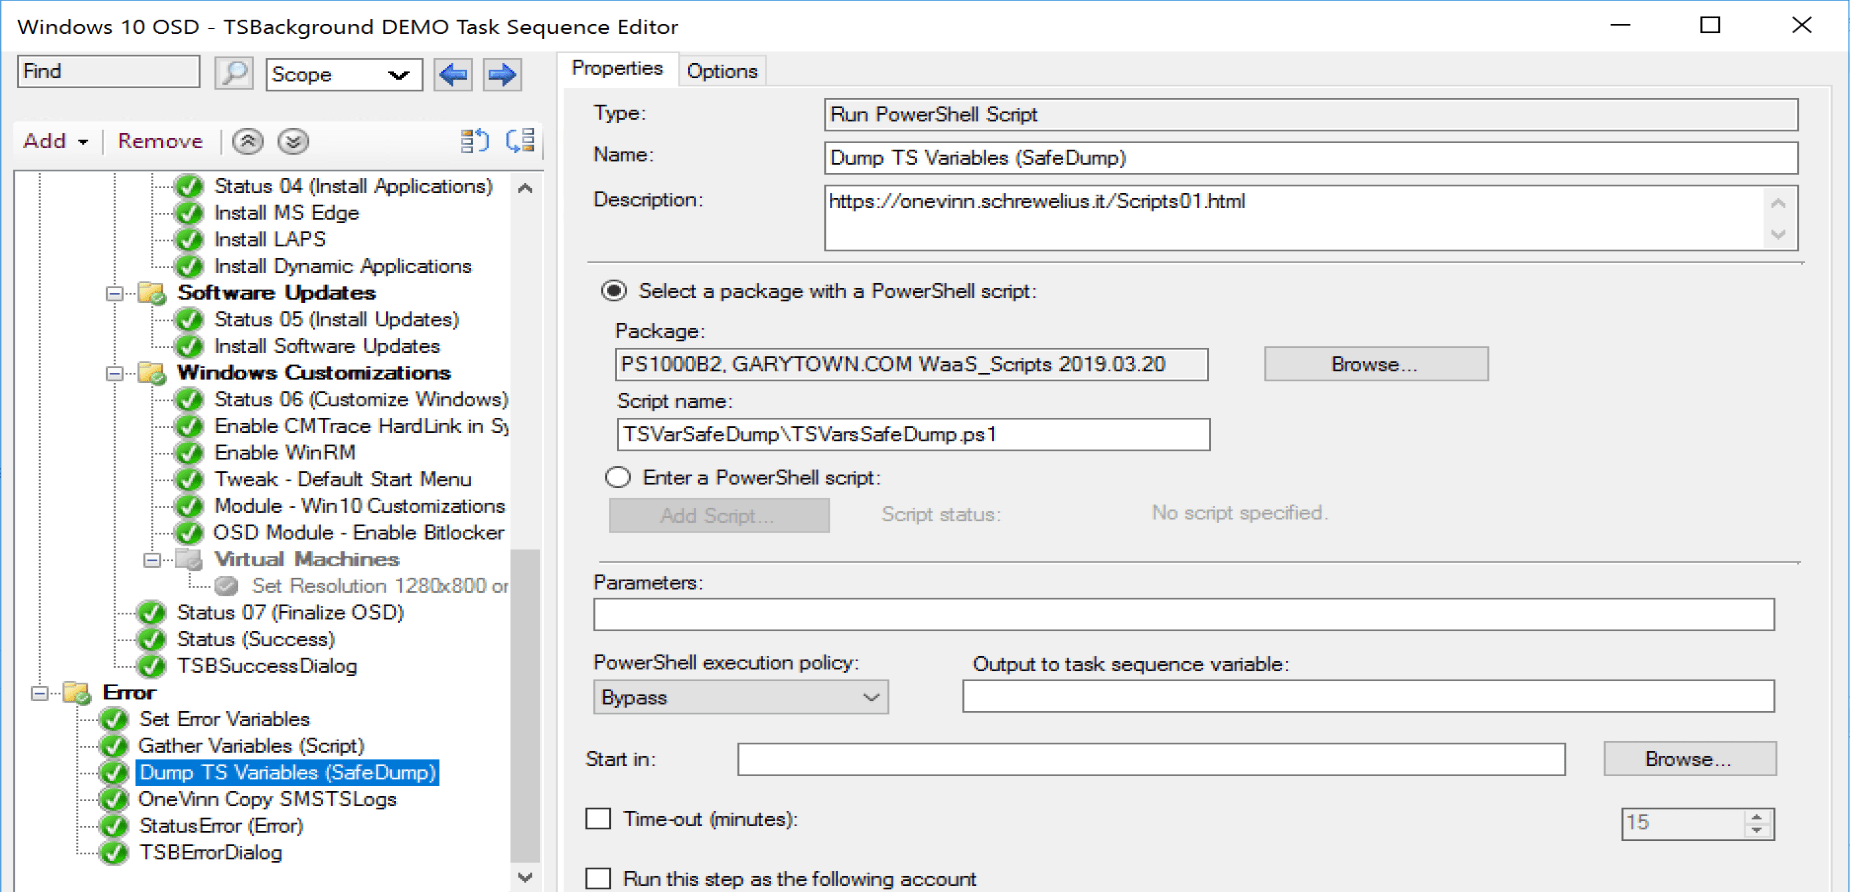Select 'Set Error Variables' step
The height and width of the screenshot is (892, 1850).
pos(225,719)
